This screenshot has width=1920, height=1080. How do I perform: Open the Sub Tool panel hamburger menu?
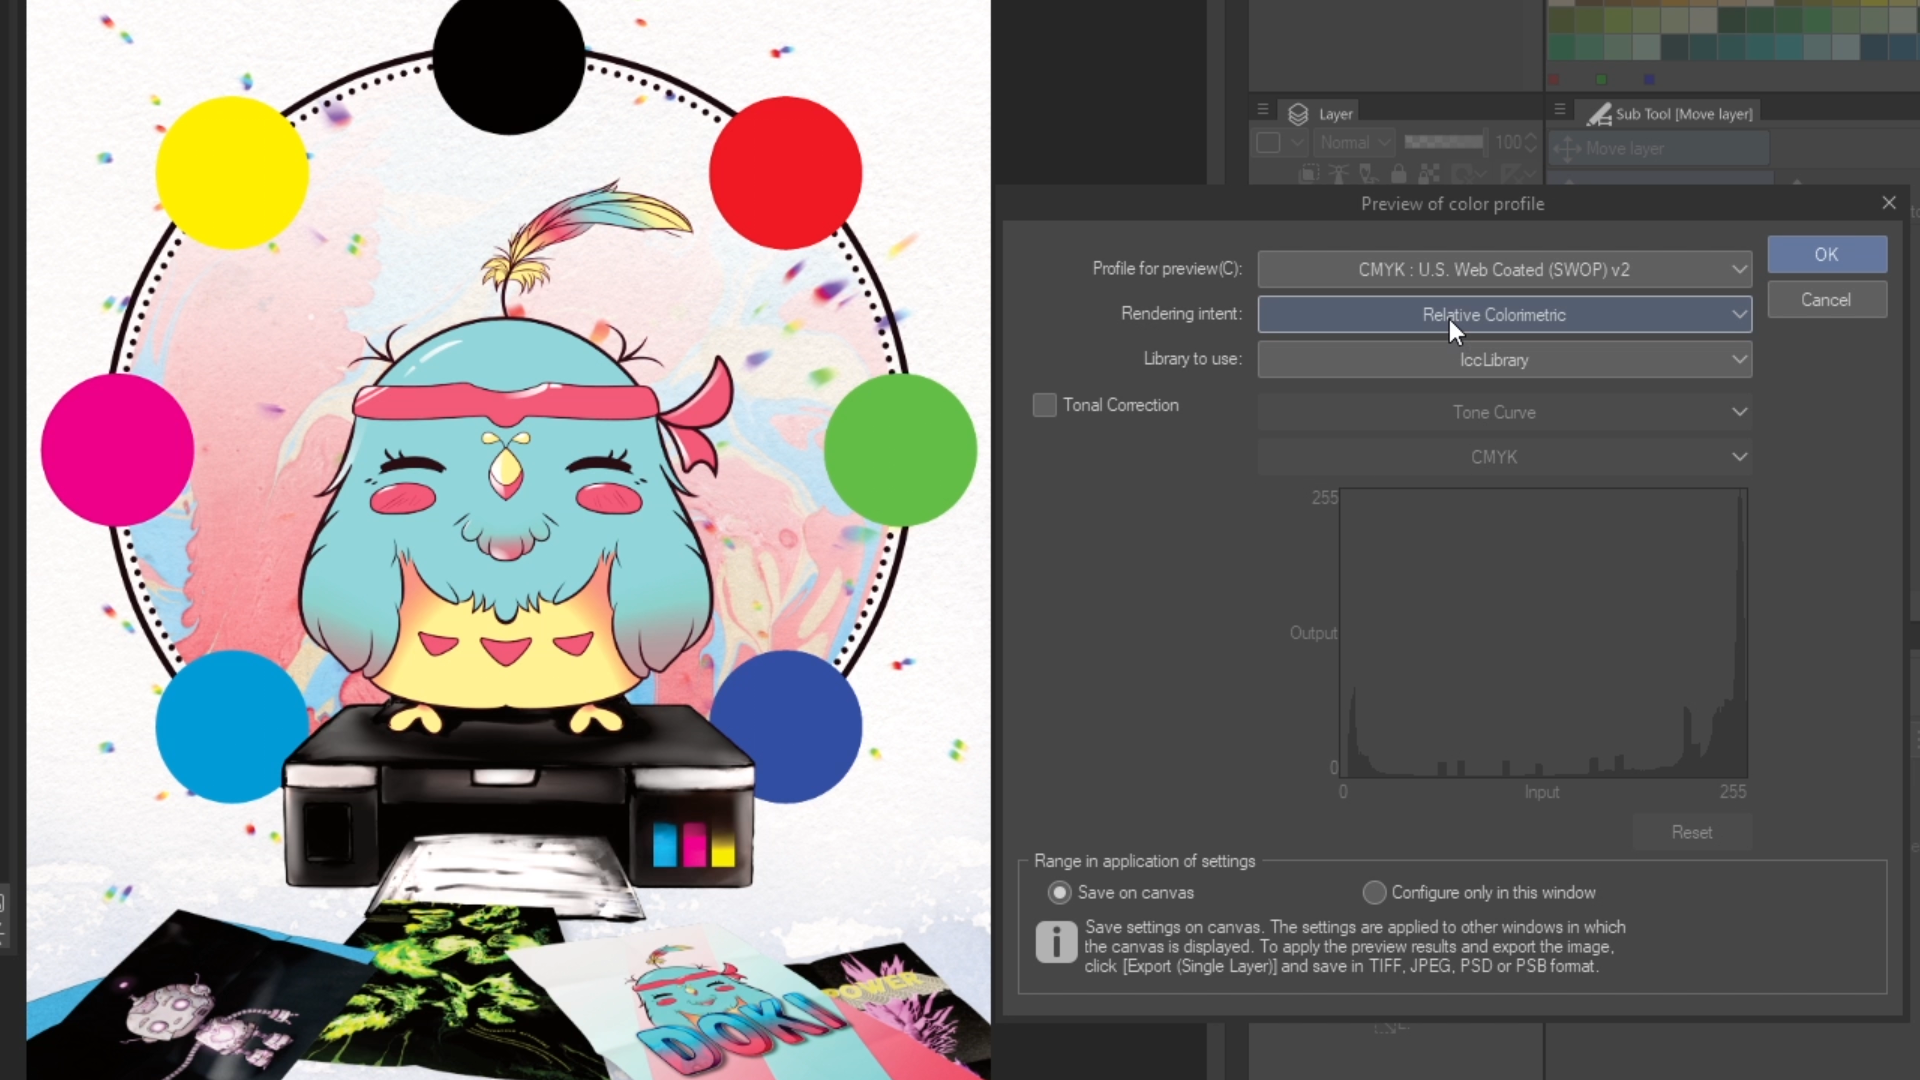(x=1559, y=110)
